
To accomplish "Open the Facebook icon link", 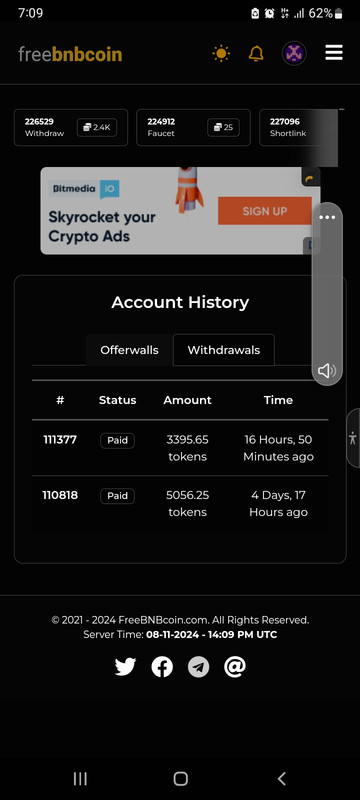I will click(162, 667).
